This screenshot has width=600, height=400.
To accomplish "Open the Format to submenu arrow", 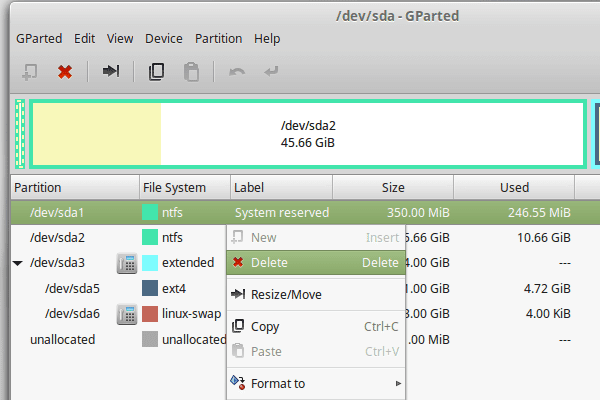I will tap(398, 384).
